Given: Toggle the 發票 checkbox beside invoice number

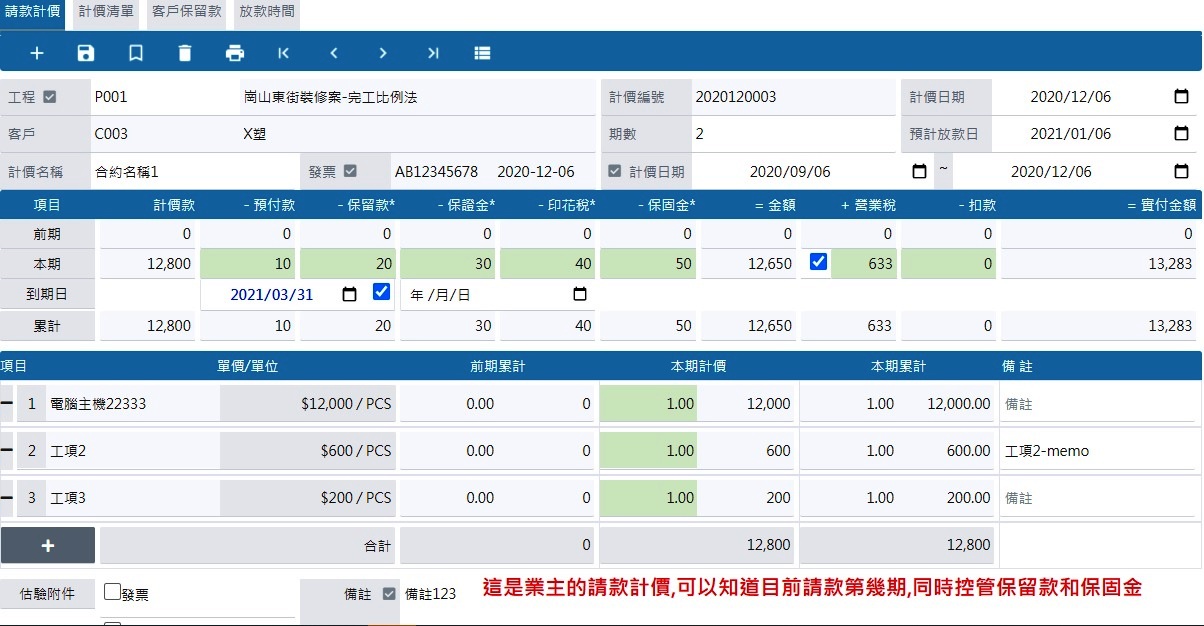Looking at the screenshot, I should [350, 171].
